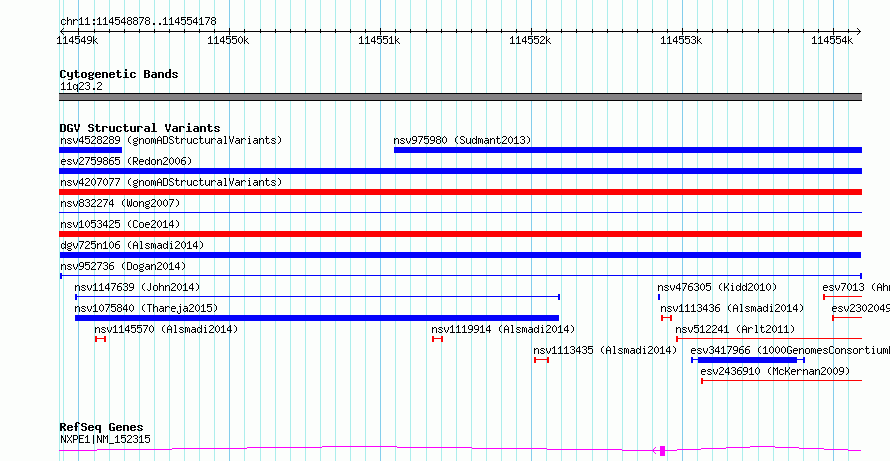The width and height of the screenshot is (890, 461).
Task: Click the 114551k ruler position
Action: pos(380,40)
